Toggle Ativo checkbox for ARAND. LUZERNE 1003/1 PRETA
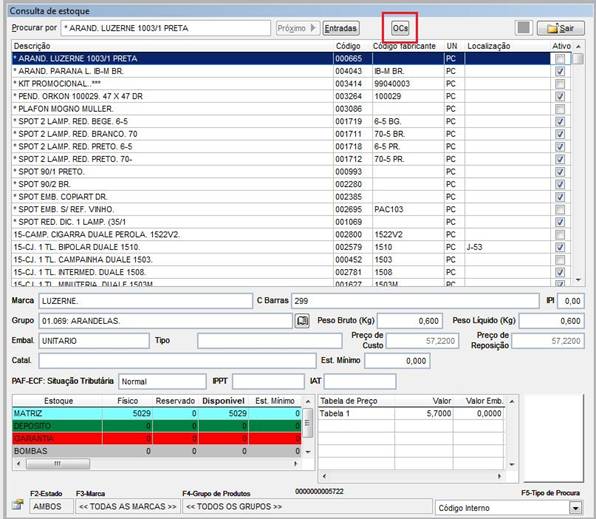This screenshot has height=519, width=596. [x=560, y=59]
